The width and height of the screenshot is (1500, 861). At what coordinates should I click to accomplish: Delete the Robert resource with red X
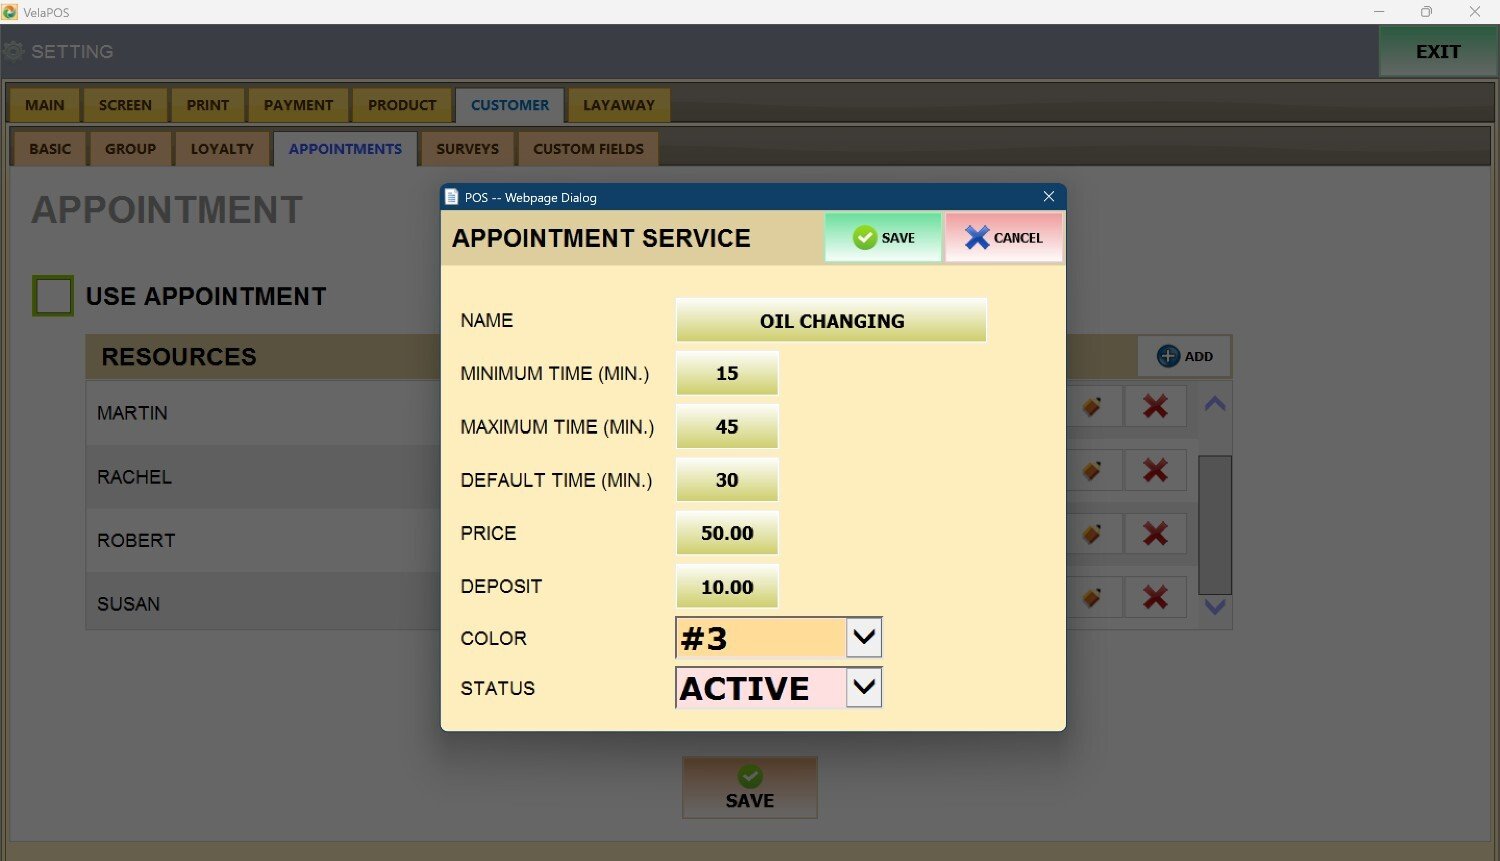(1155, 534)
